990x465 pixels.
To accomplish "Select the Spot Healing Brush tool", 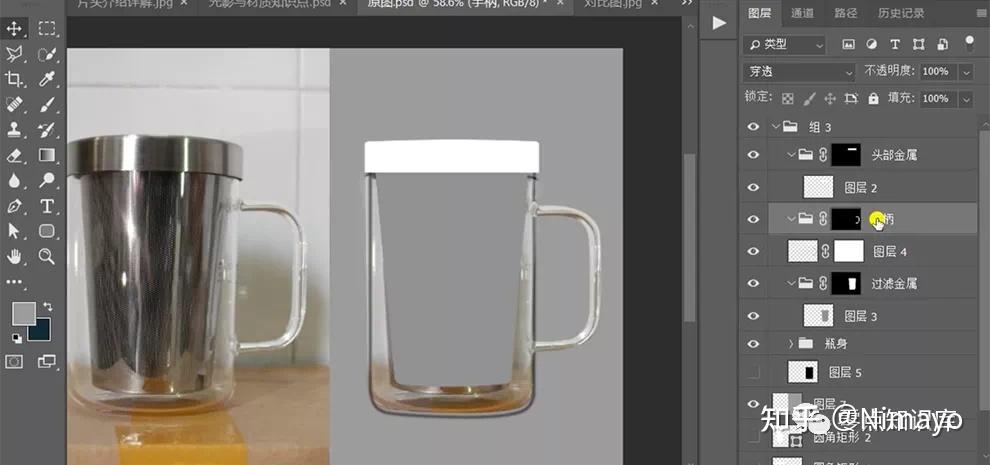I will pos(14,105).
